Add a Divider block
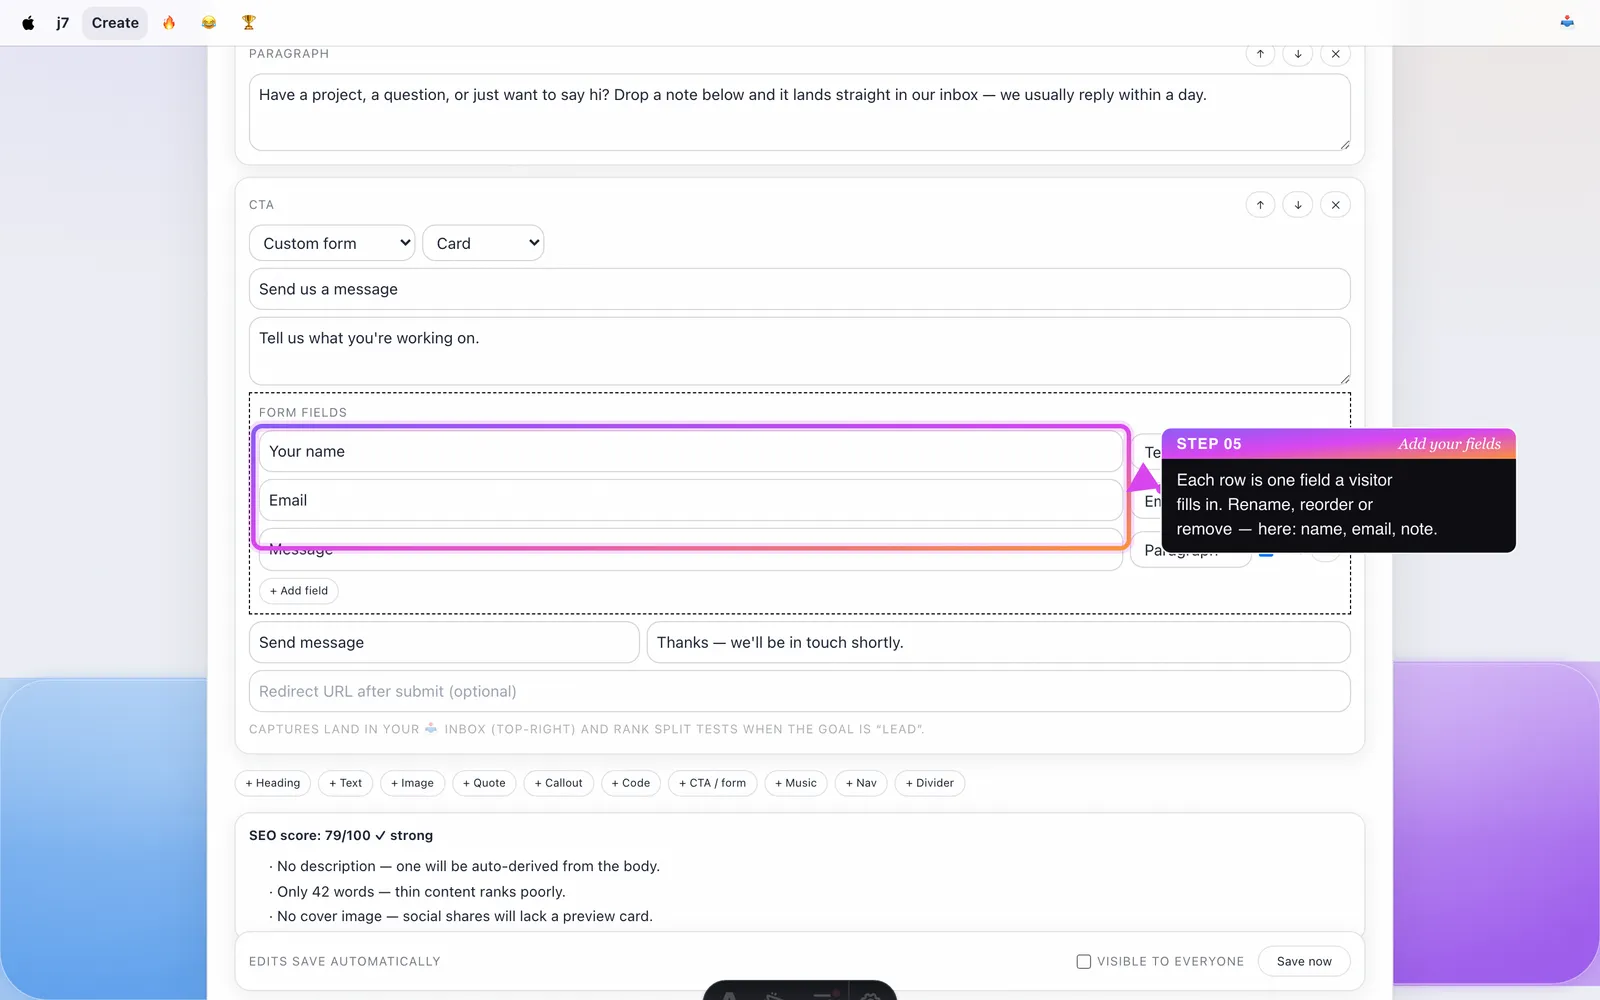 (x=930, y=783)
